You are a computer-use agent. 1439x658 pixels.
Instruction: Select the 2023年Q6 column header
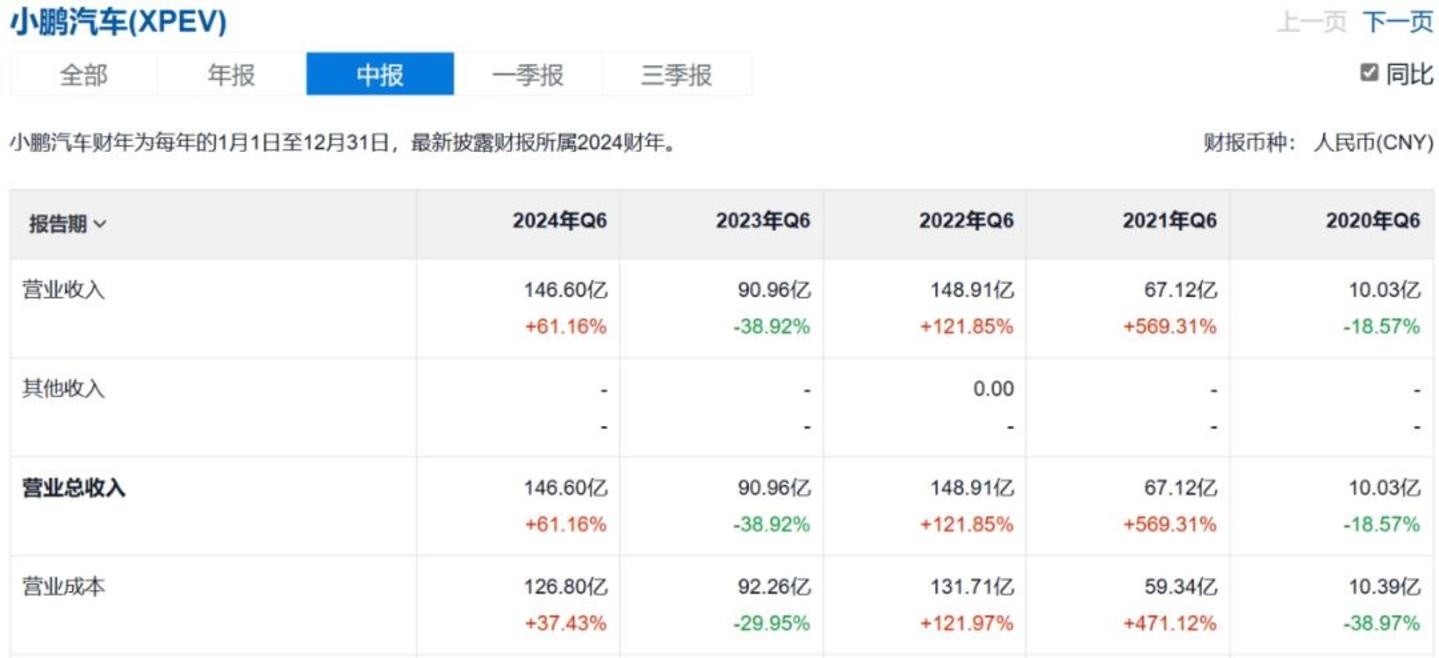763,222
